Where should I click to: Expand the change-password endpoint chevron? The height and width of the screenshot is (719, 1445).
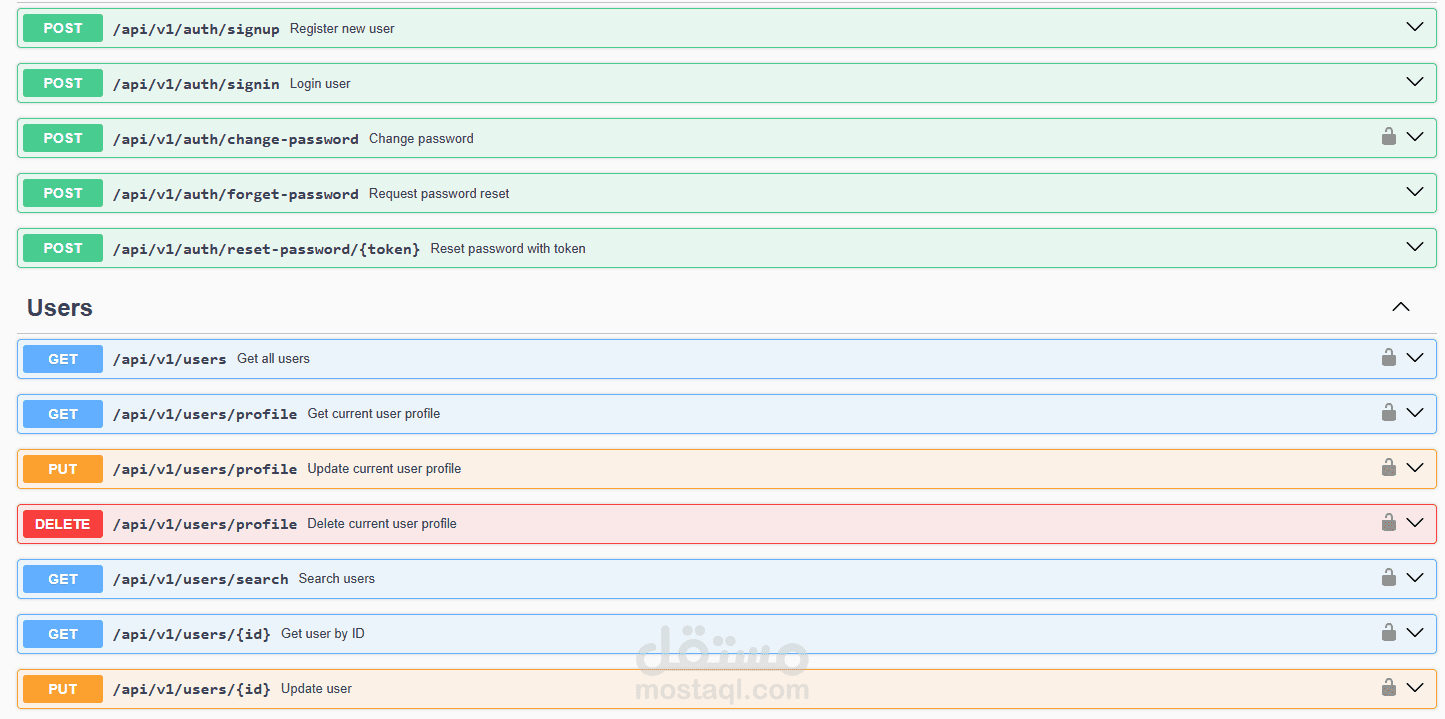pyautogui.click(x=1415, y=137)
